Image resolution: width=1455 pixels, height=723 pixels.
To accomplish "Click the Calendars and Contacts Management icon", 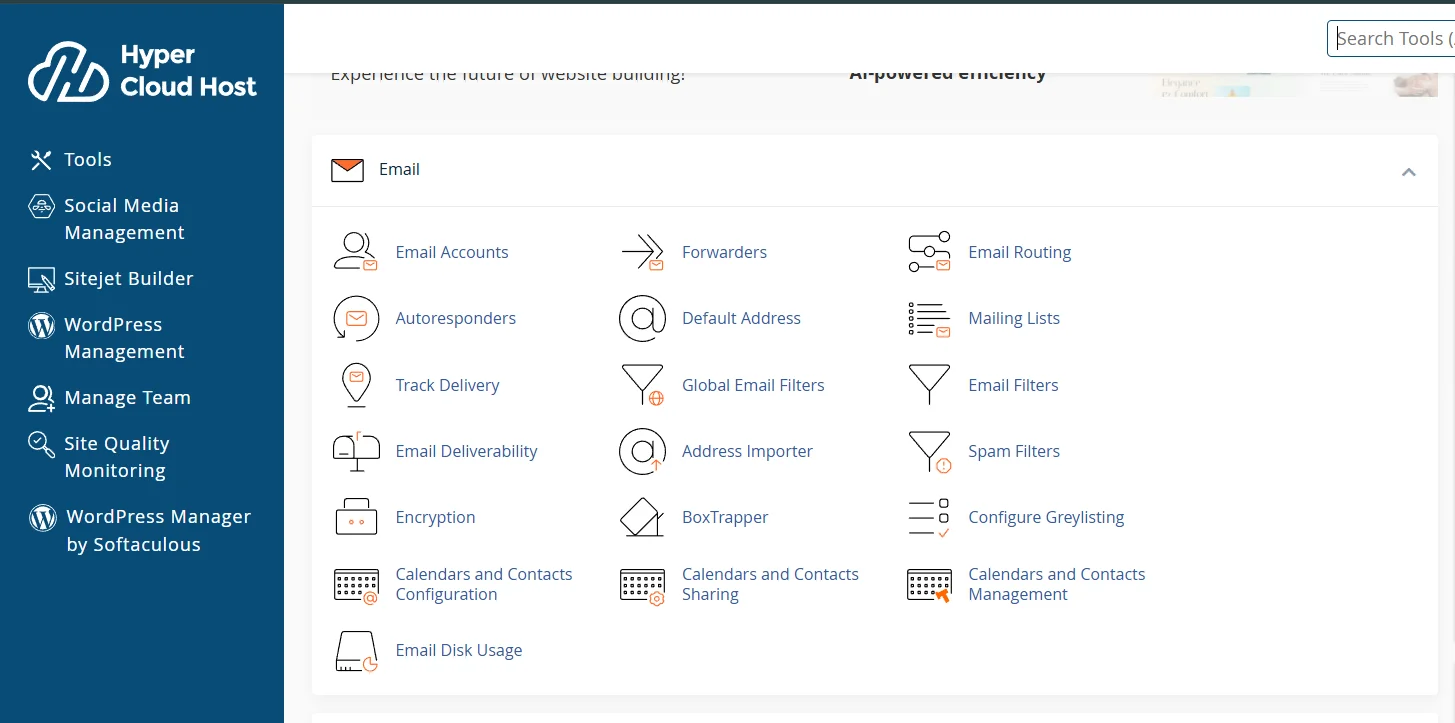I will 929,585.
